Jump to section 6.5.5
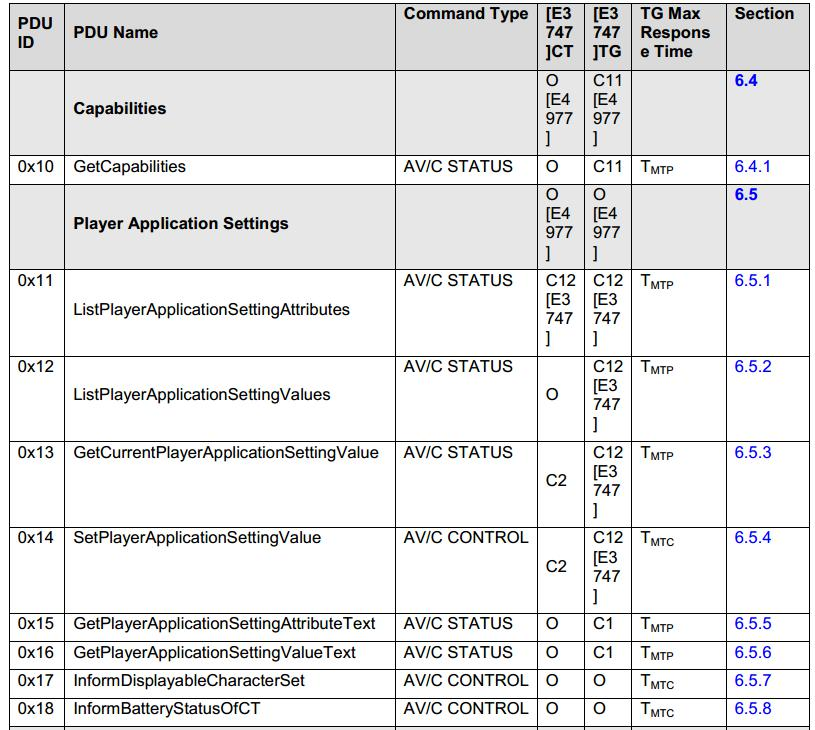The image size is (815, 730). tap(753, 623)
